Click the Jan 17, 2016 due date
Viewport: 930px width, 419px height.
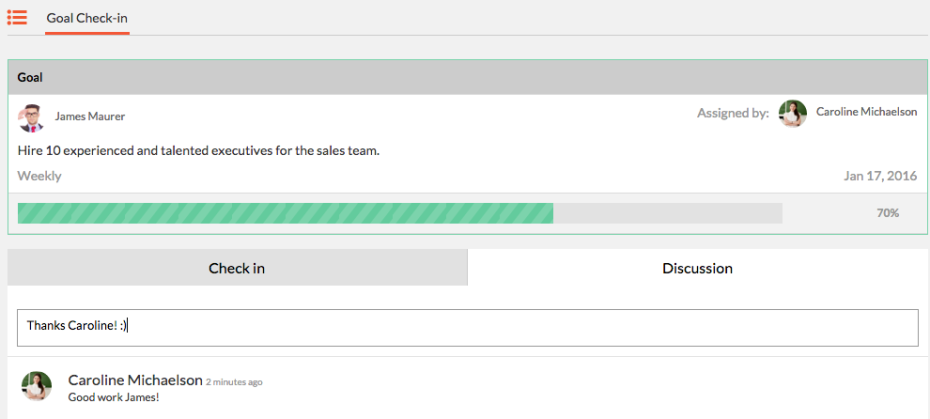[x=880, y=176]
